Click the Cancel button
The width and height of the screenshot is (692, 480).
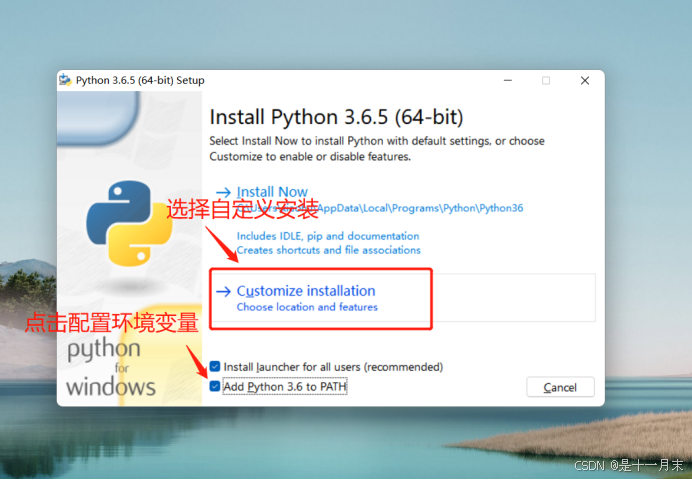point(560,387)
